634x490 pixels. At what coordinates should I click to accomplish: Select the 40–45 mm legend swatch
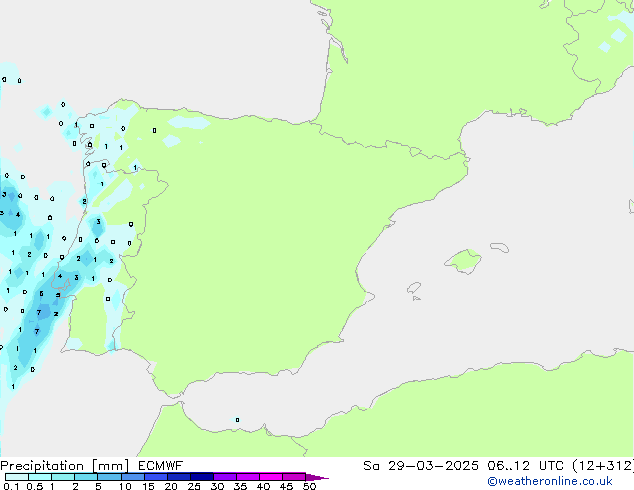[271, 477]
